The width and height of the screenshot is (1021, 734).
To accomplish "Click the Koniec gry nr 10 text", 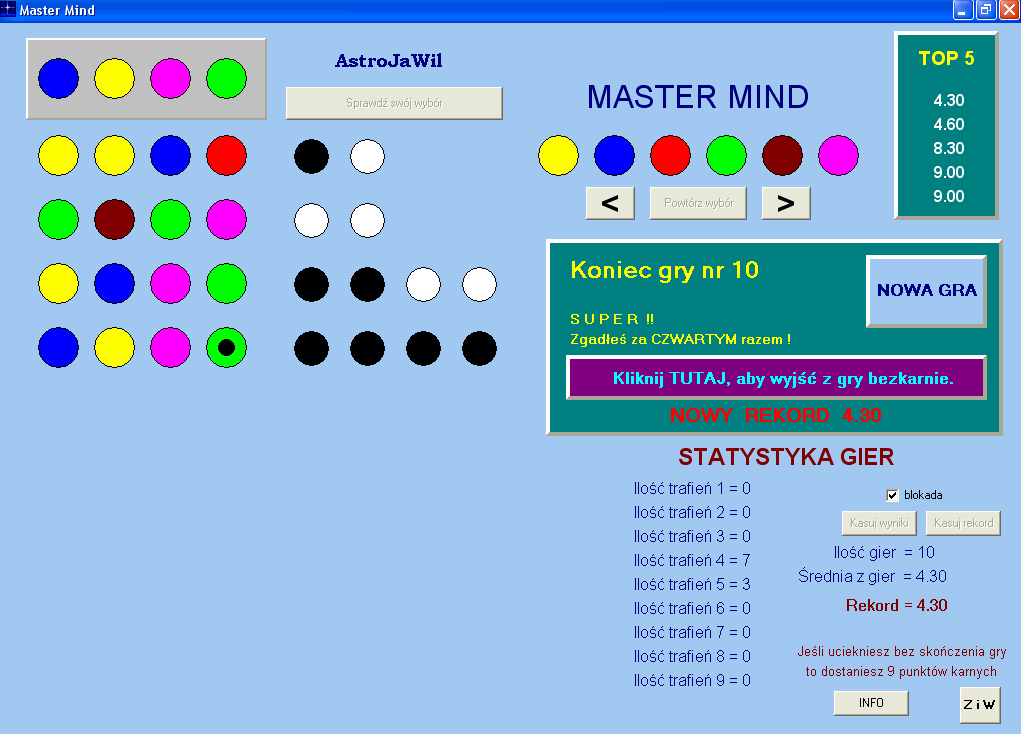I will coord(665,270).
